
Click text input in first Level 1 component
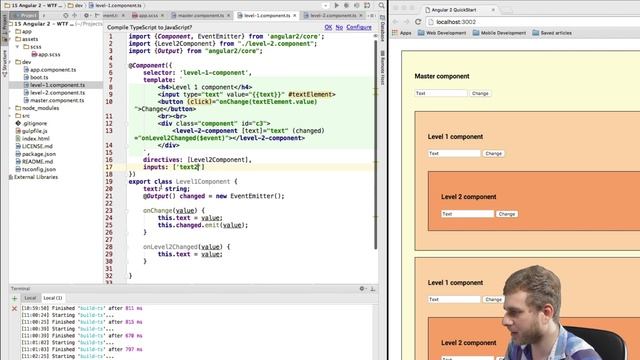pyautogui.click(x=454, y=153)
